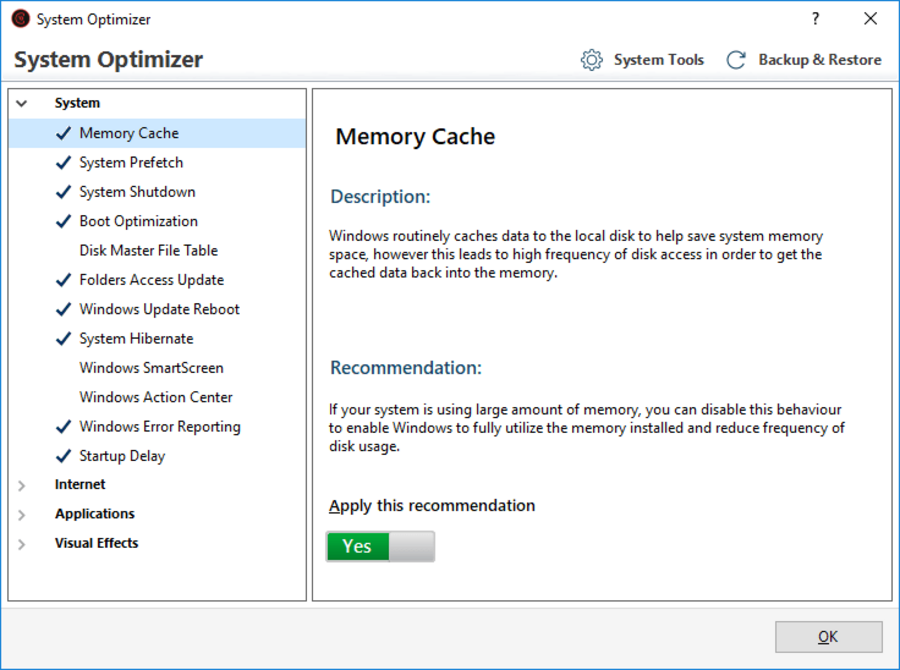
Task: Click the checkmark icon beside Windows Error Reporting
Action: coord(64,427)
